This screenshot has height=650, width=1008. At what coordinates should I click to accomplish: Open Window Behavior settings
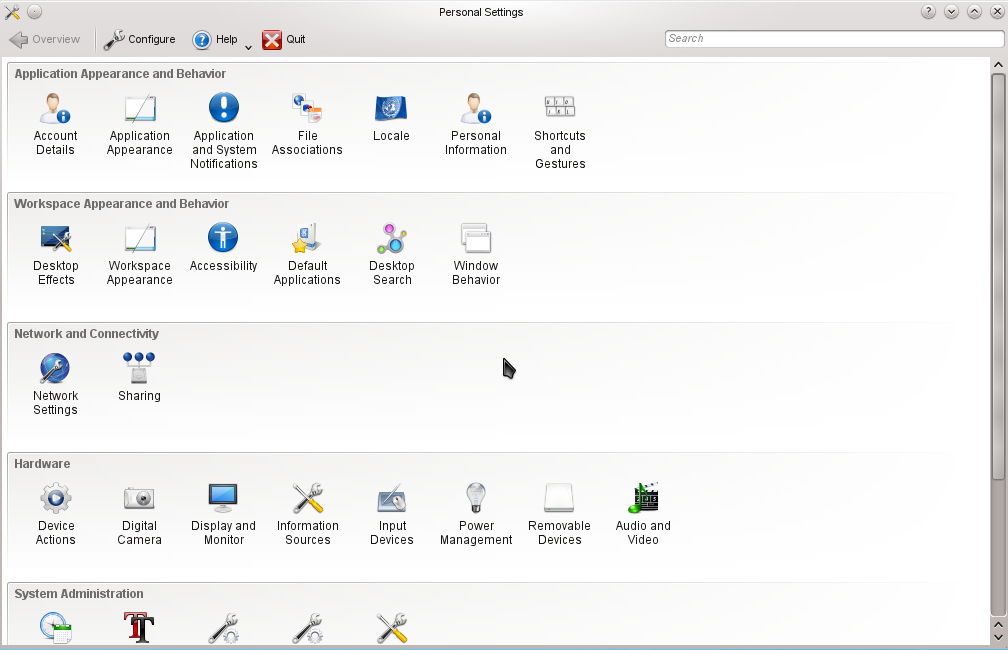(476, 254)
